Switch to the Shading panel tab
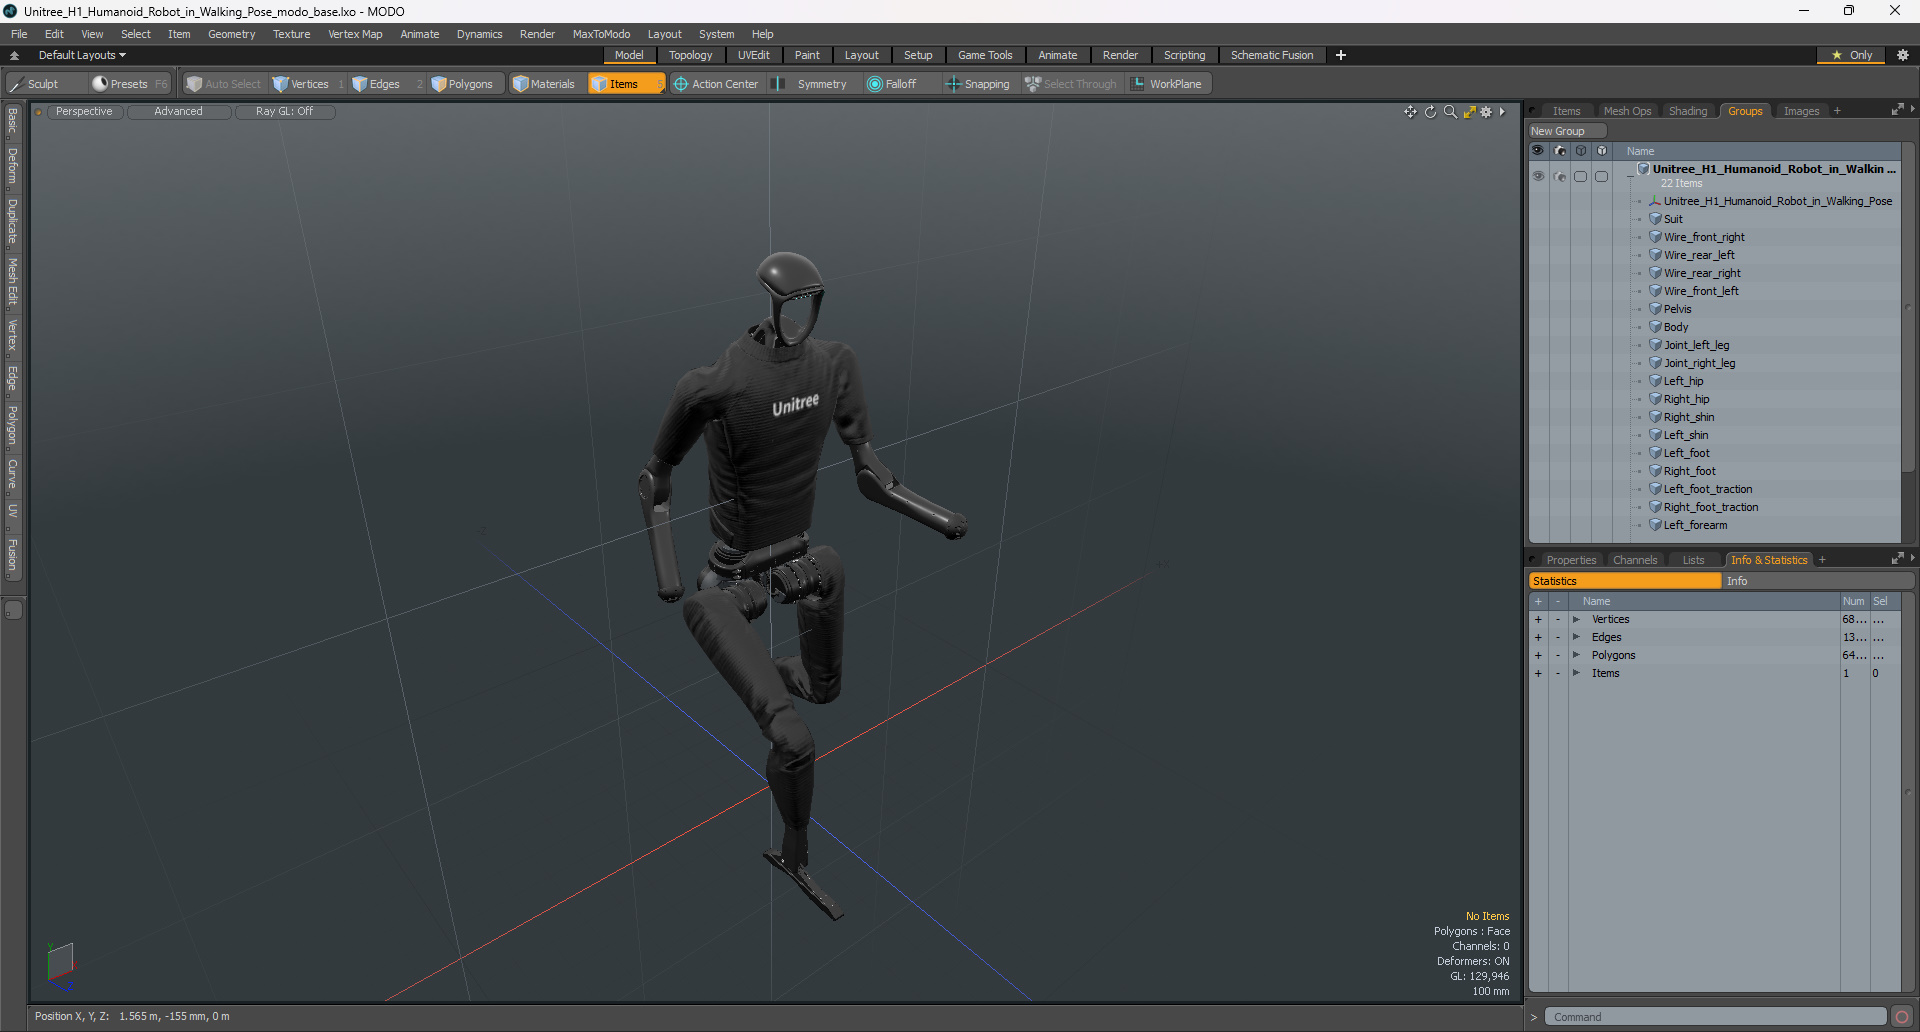Viewport: 1920px width, 1032px height. (x=1688, y=111)
